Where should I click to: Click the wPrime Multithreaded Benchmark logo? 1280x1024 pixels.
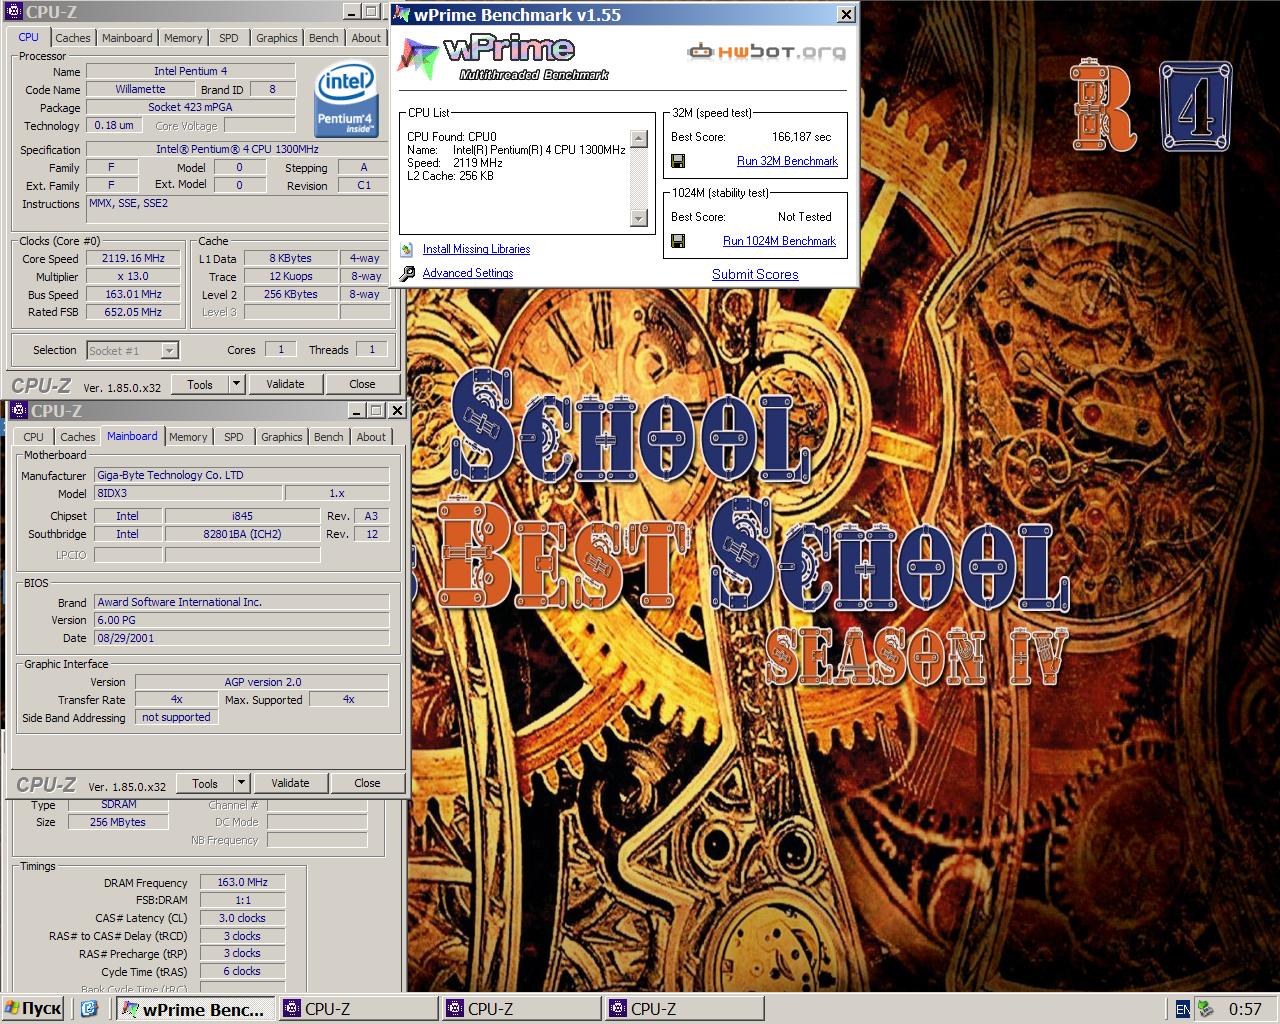click(x=502, y=57)
